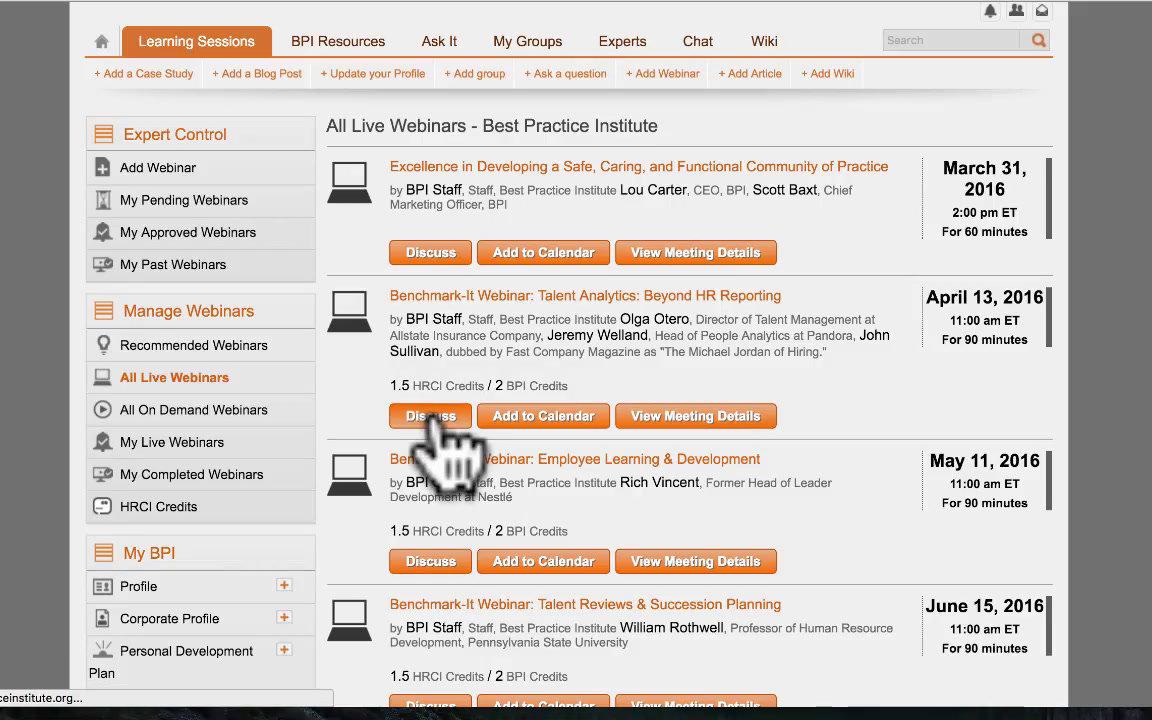Click the All Live Webinars laptop icon
This screenshot has width=1152, height=720.
pyautogui.click(x=103, y=378)
